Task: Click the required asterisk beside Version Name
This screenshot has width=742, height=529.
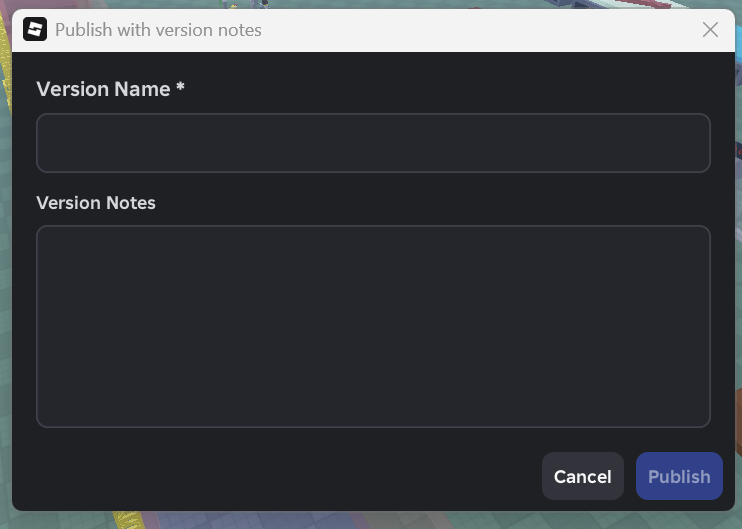Action: pyautogui.click(x=180, y=87)
